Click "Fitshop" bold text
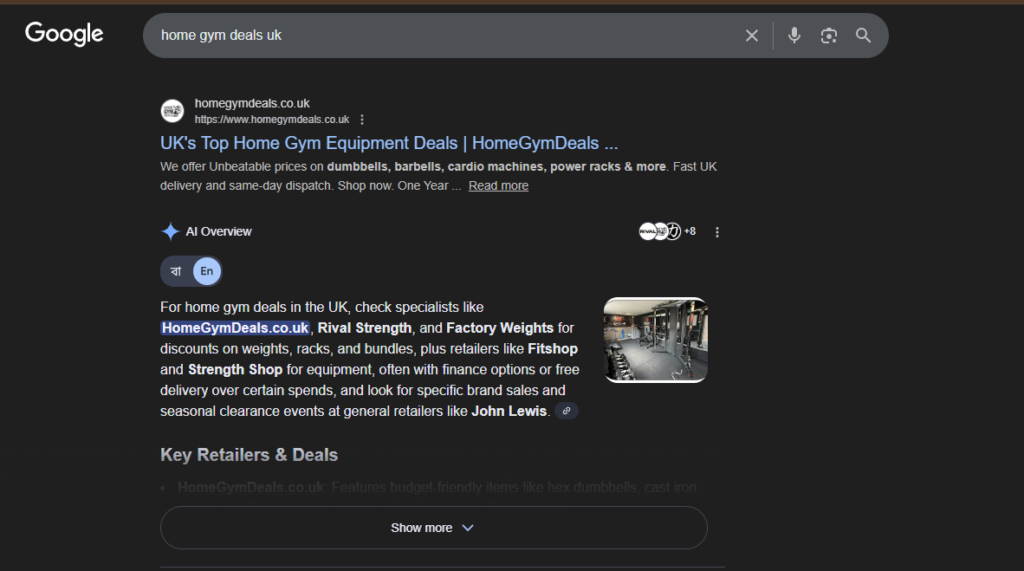Viewport: 1024px width, 571px height. (552, 349)
